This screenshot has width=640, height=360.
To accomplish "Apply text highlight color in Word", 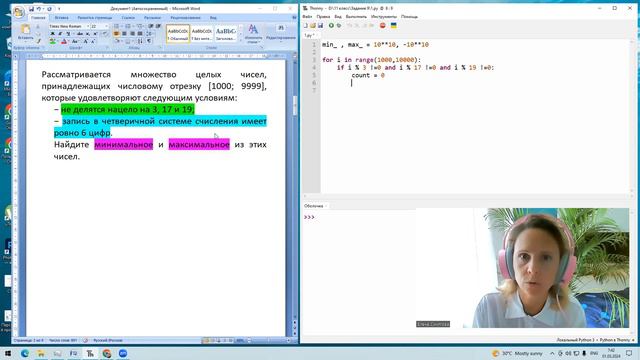I will tap(53, 41).
